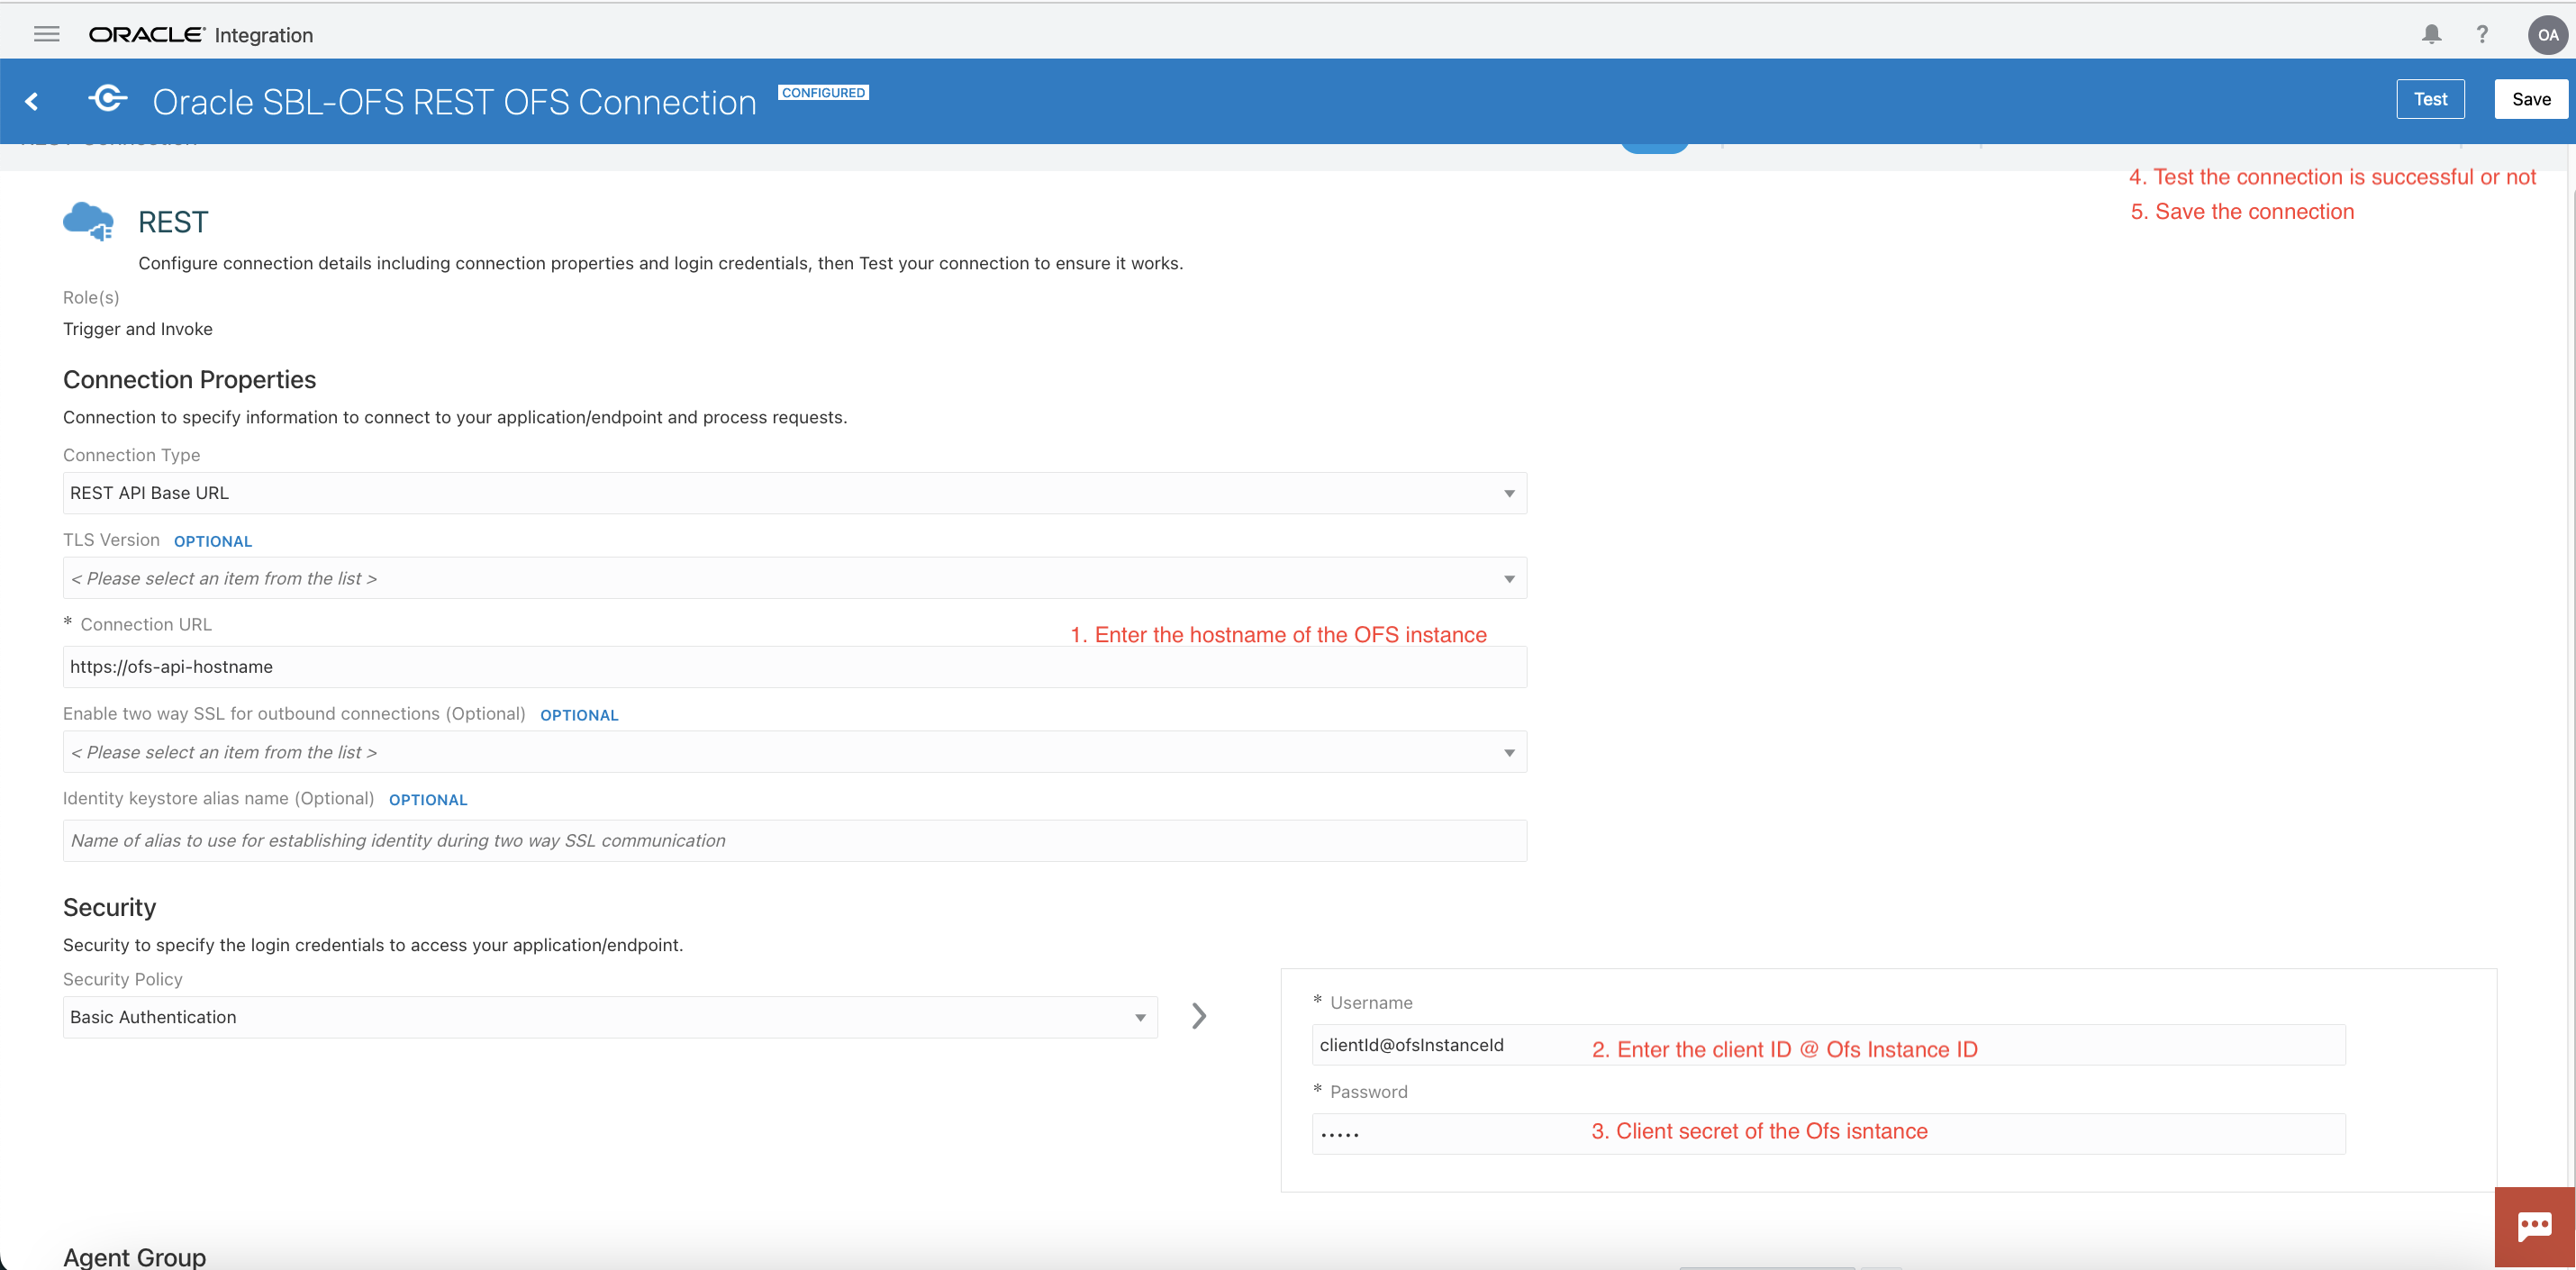
Task: Click the Connection URL field
Action: pos(794,667)
